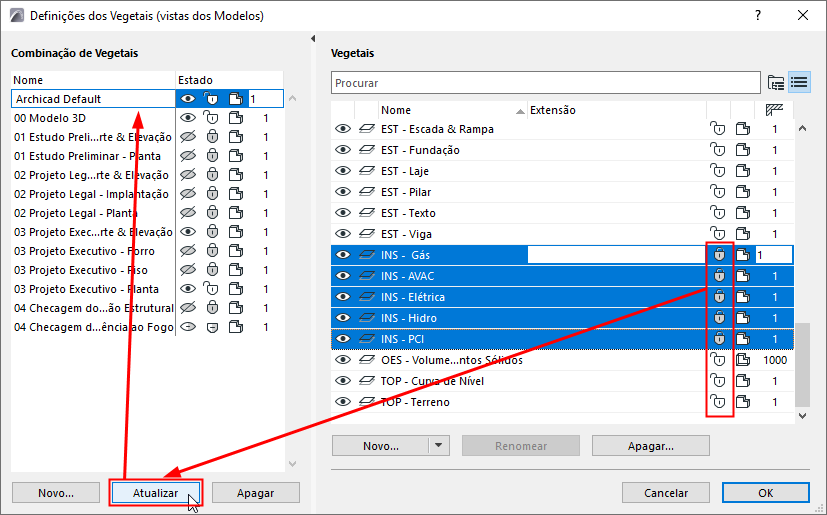Viewport: 827px width, 515px height.
Task: Click layers list scrollbar up arrow
Action: (802, 128)
